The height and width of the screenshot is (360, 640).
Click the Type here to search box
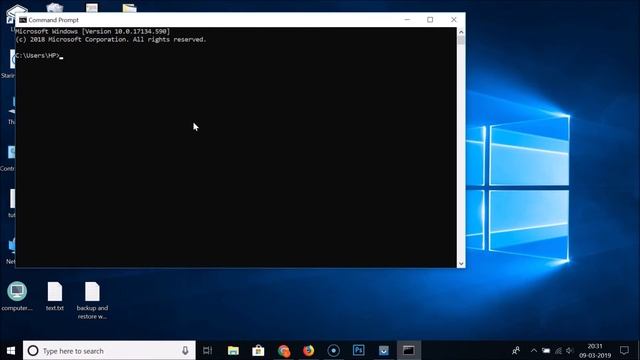(x=109, y=351)
